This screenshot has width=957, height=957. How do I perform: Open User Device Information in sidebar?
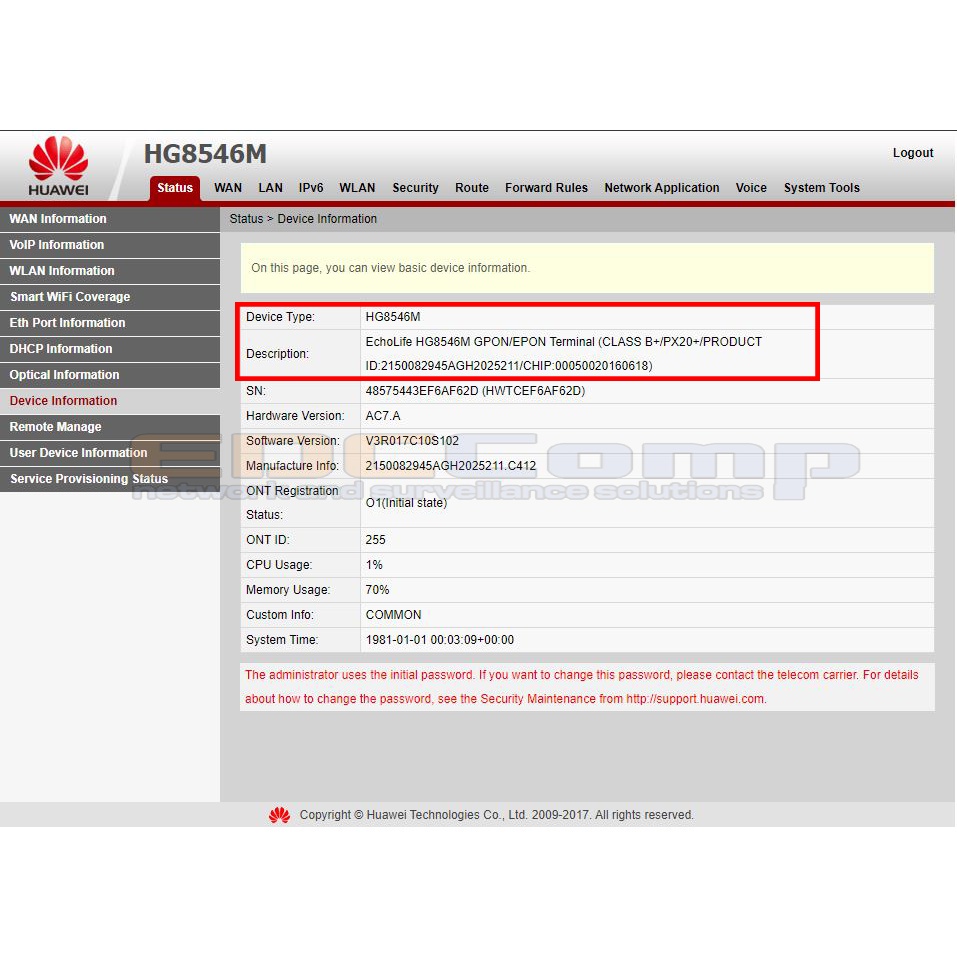[110, 453]
